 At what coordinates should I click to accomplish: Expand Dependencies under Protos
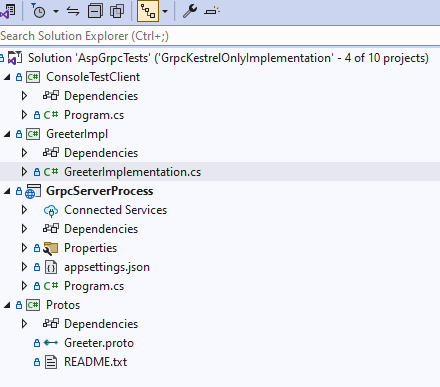(24, 324)
